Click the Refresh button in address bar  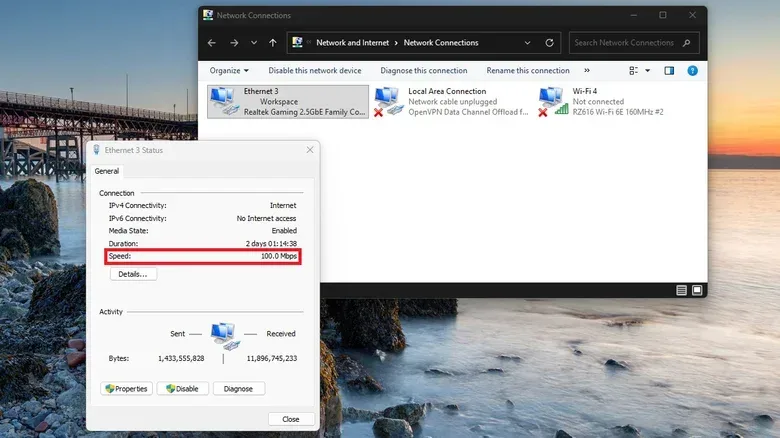549,43
